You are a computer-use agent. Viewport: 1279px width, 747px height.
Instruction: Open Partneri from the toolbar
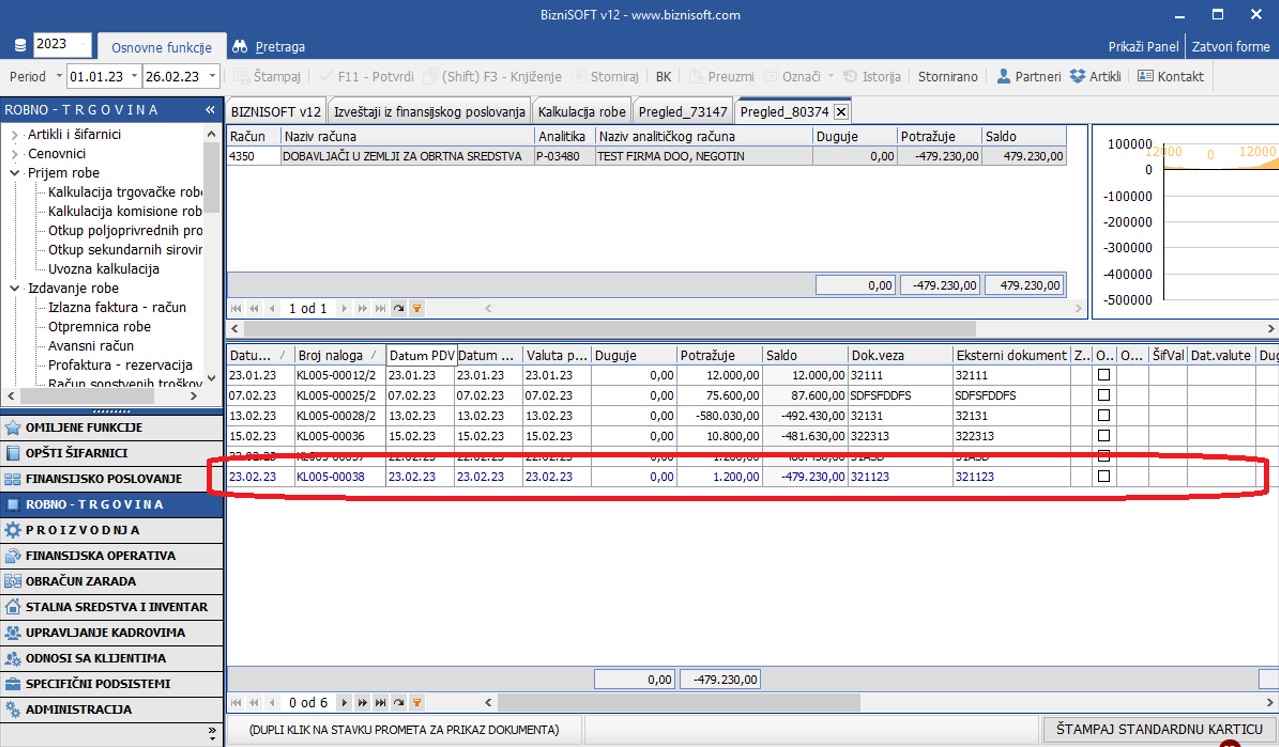1028,76
